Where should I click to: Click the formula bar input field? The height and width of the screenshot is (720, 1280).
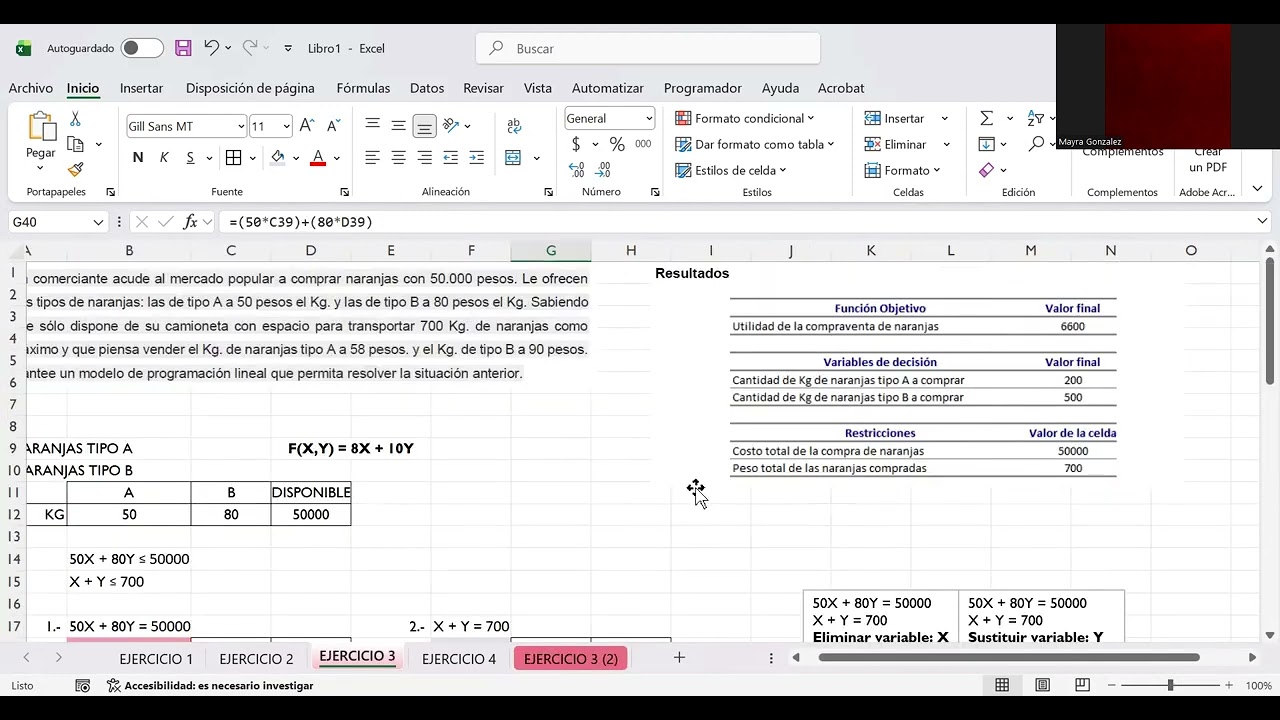(738, 222)
